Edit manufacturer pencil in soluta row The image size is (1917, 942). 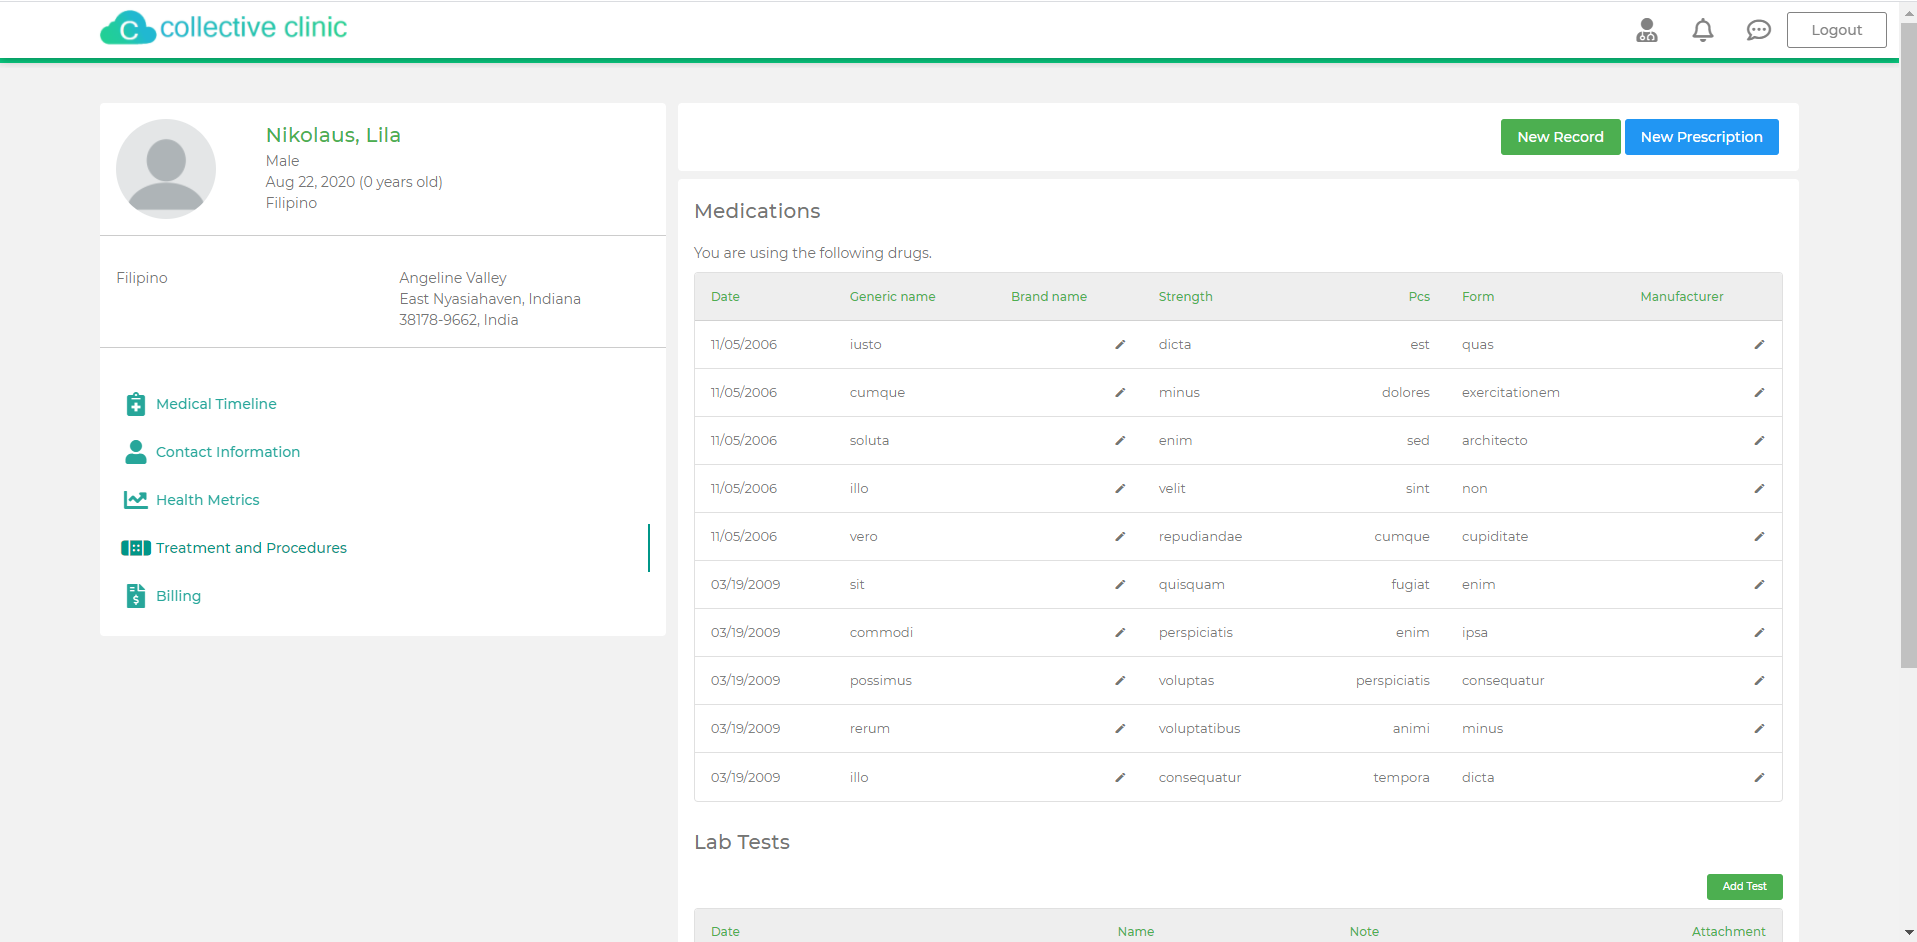(x=1759, y=441)
